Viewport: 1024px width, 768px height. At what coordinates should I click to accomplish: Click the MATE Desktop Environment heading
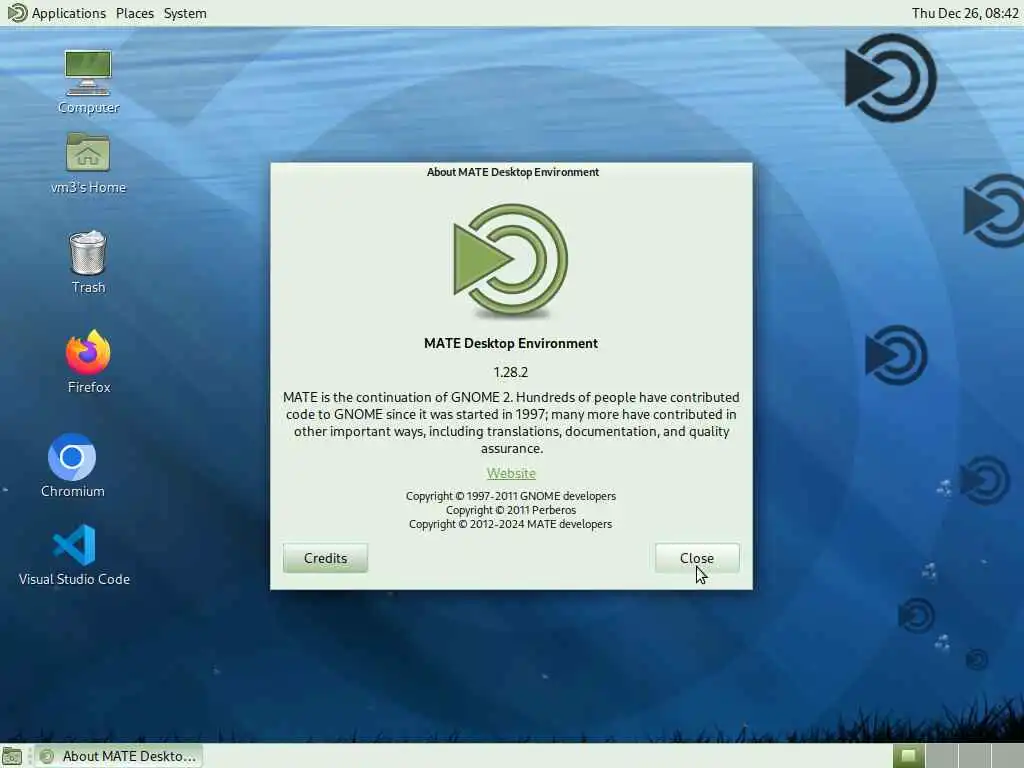point(511,344)
